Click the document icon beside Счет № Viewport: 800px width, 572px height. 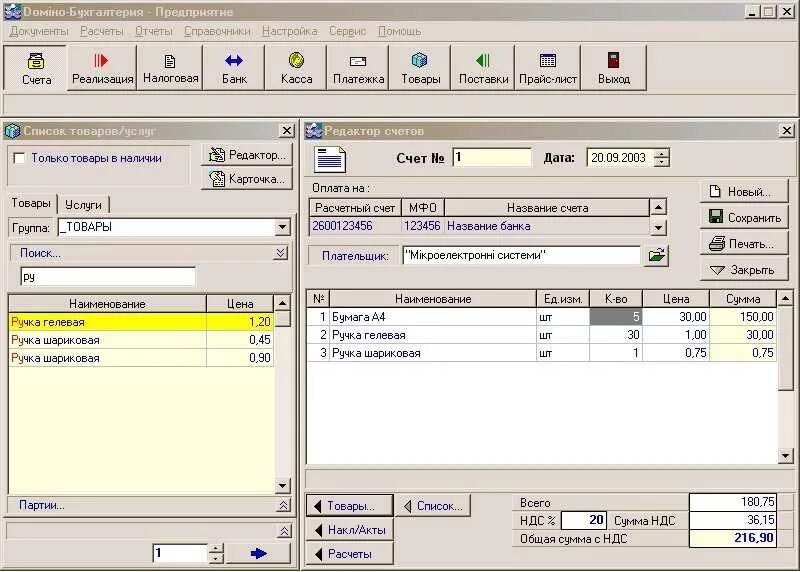[329, 159]
